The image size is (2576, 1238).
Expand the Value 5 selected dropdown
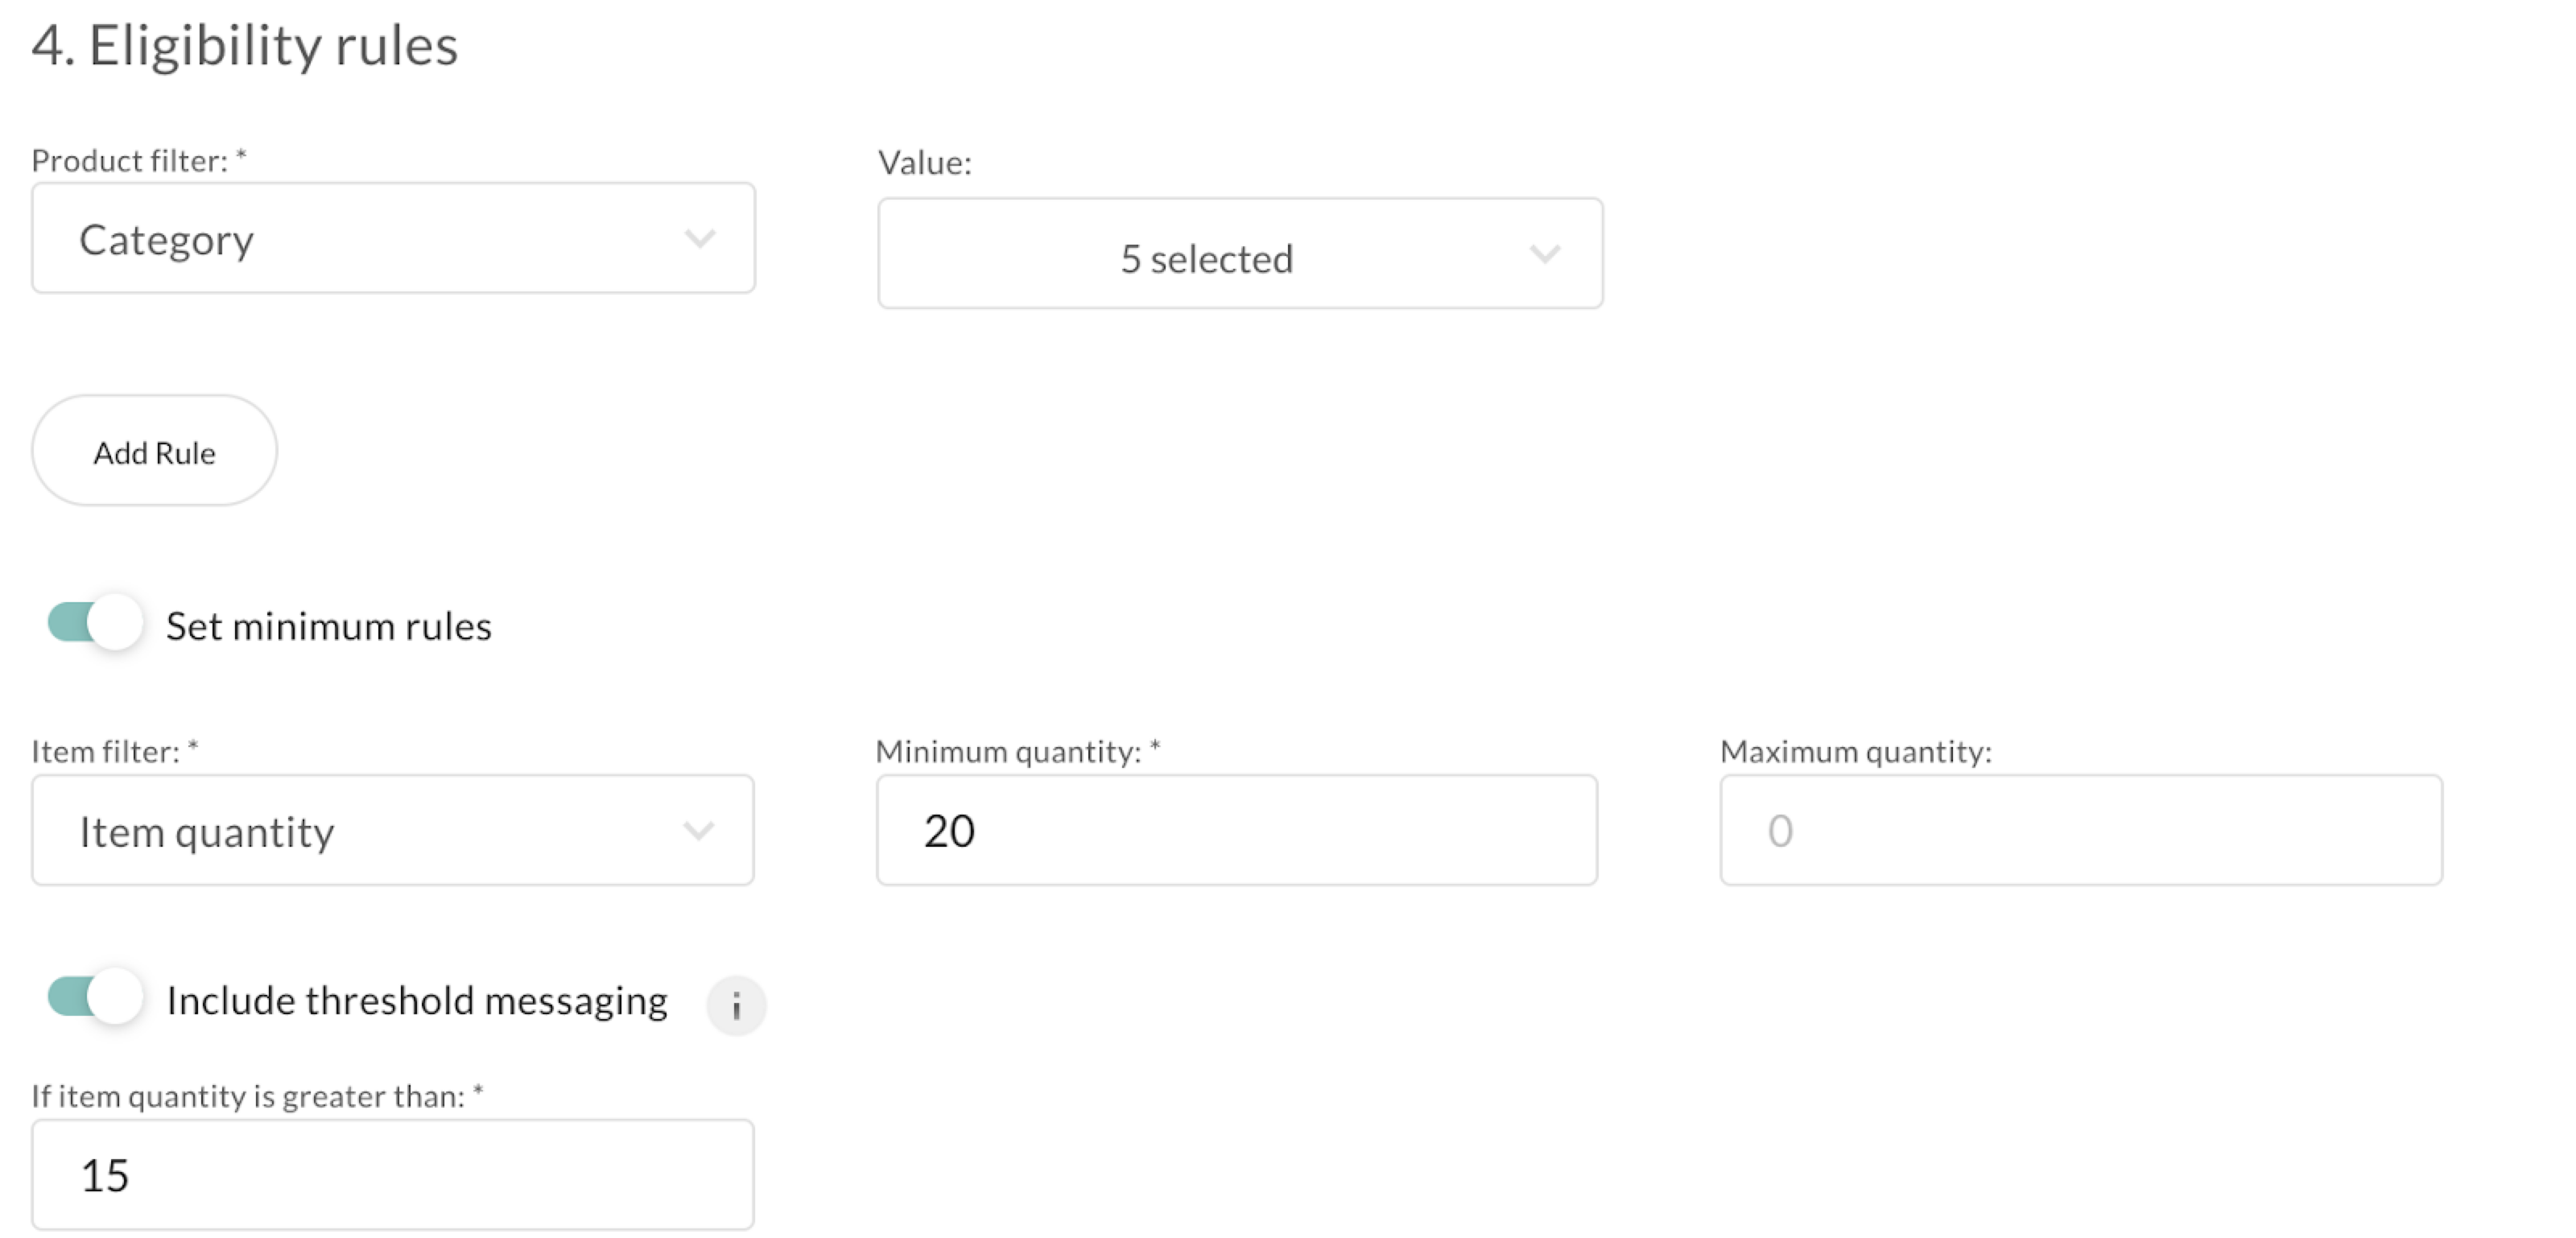1240,254
